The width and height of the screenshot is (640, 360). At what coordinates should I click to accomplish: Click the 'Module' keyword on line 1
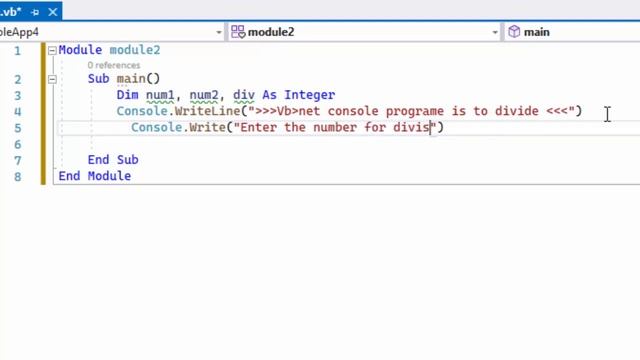pyautogui.click(x=80, y=50)
